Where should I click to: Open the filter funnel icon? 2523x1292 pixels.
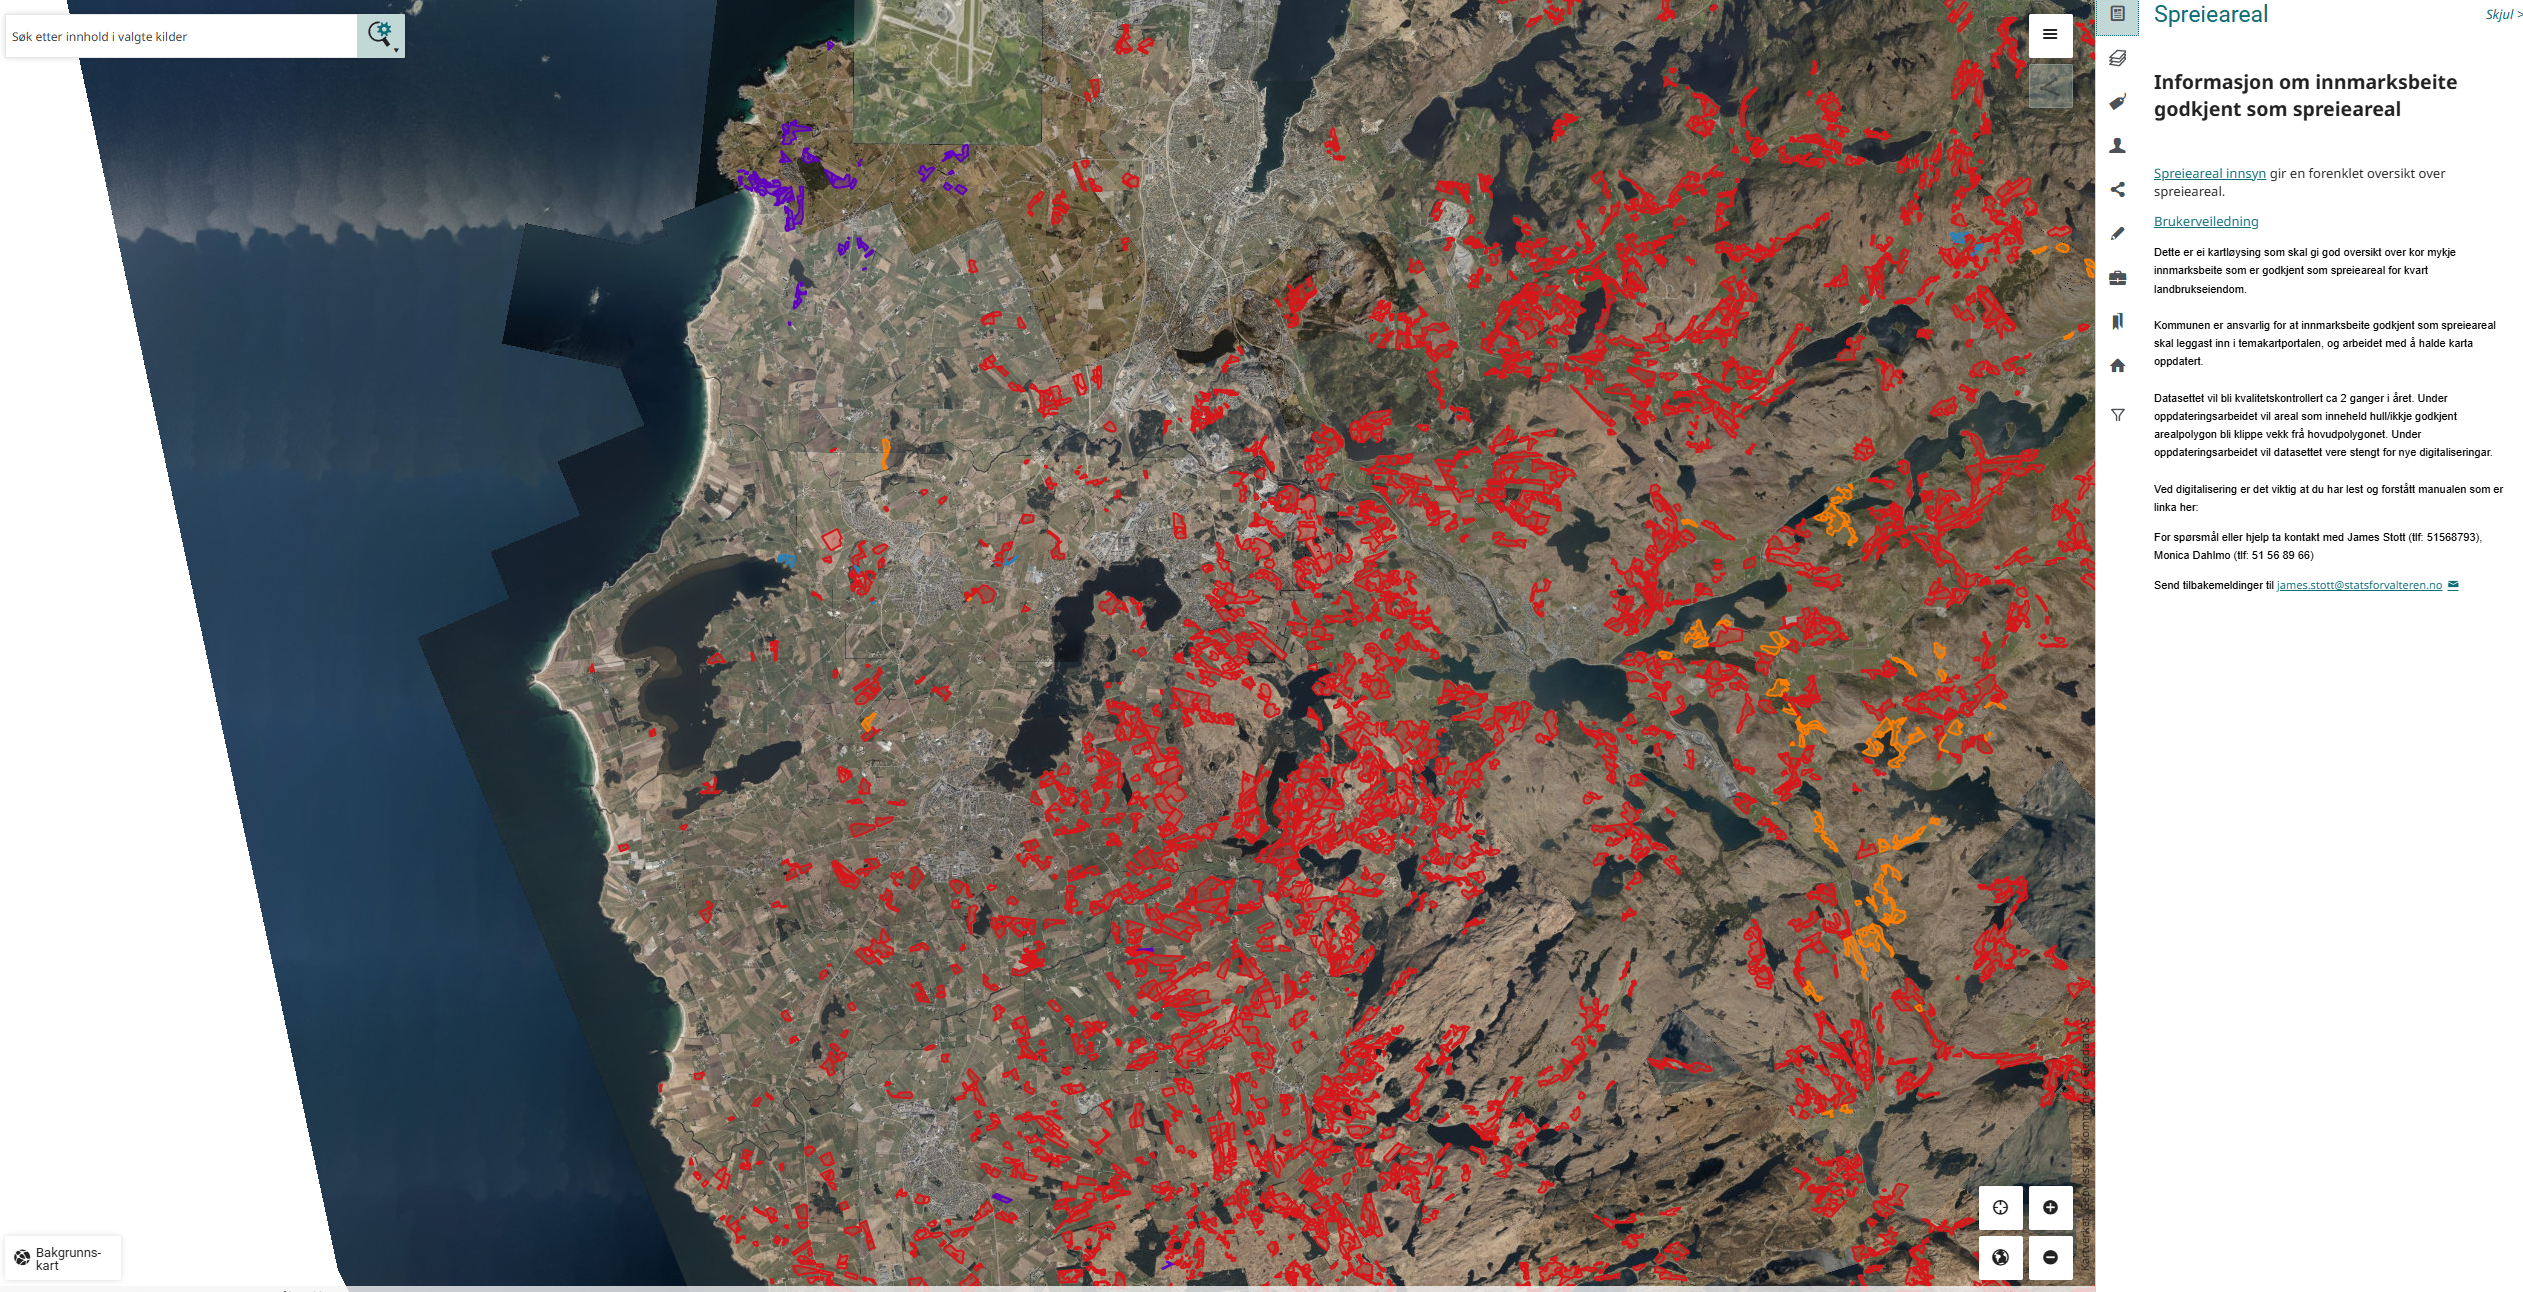2117,415
